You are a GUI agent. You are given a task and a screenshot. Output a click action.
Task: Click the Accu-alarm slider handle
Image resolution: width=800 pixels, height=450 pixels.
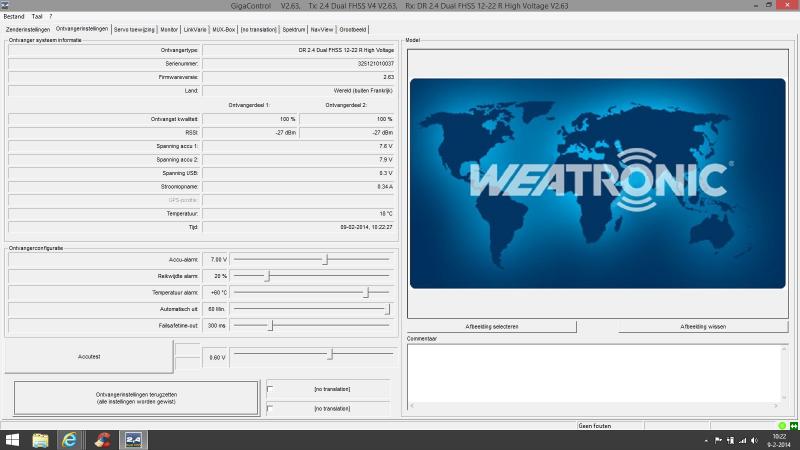point(325,260)
